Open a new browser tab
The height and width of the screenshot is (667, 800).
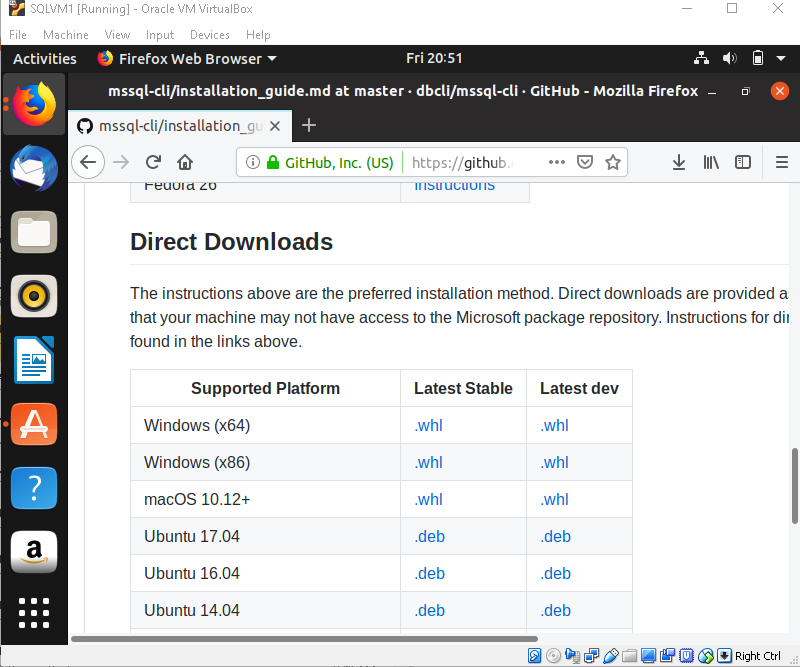click(309, 125)
